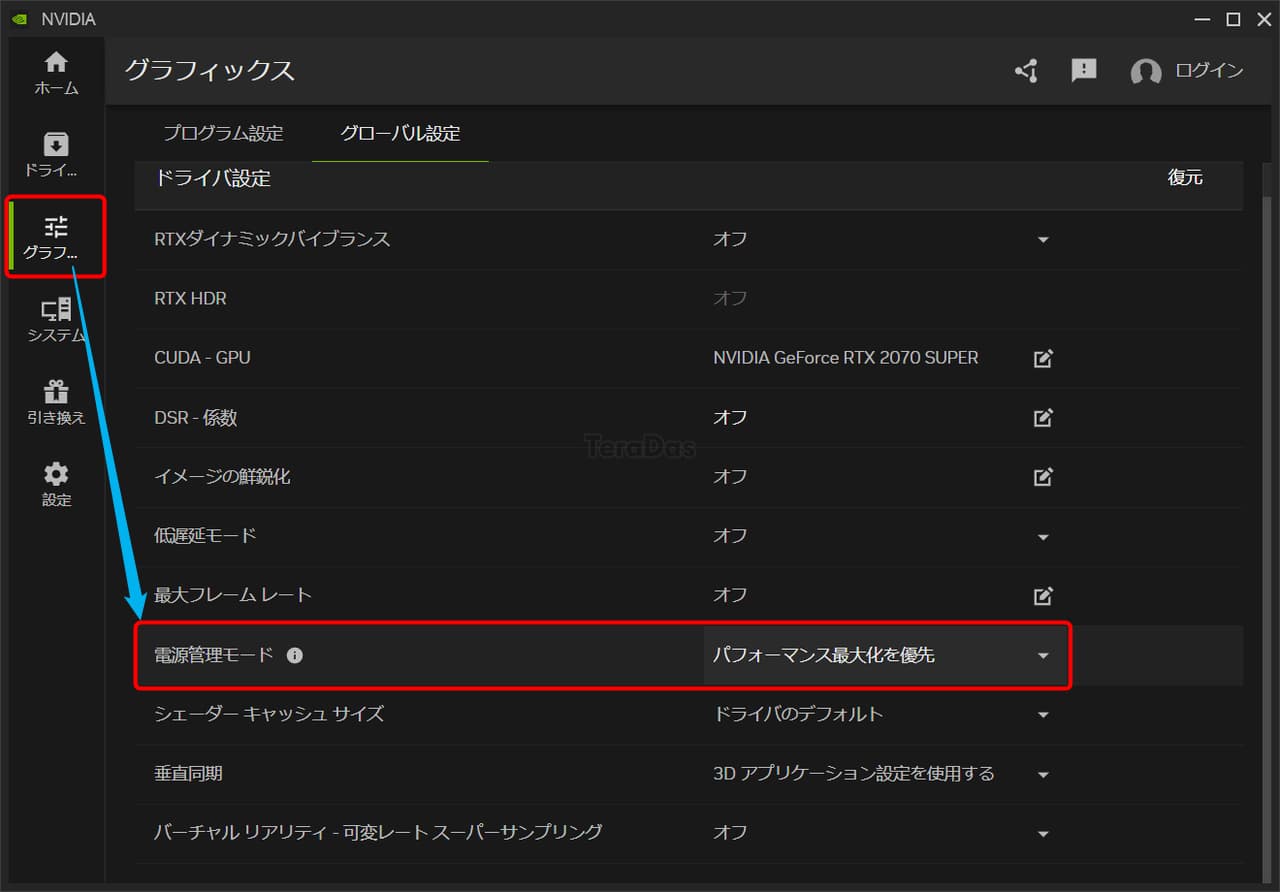Click the user avatar icon
1280x892 pixels.
(x=1146, y=72)
